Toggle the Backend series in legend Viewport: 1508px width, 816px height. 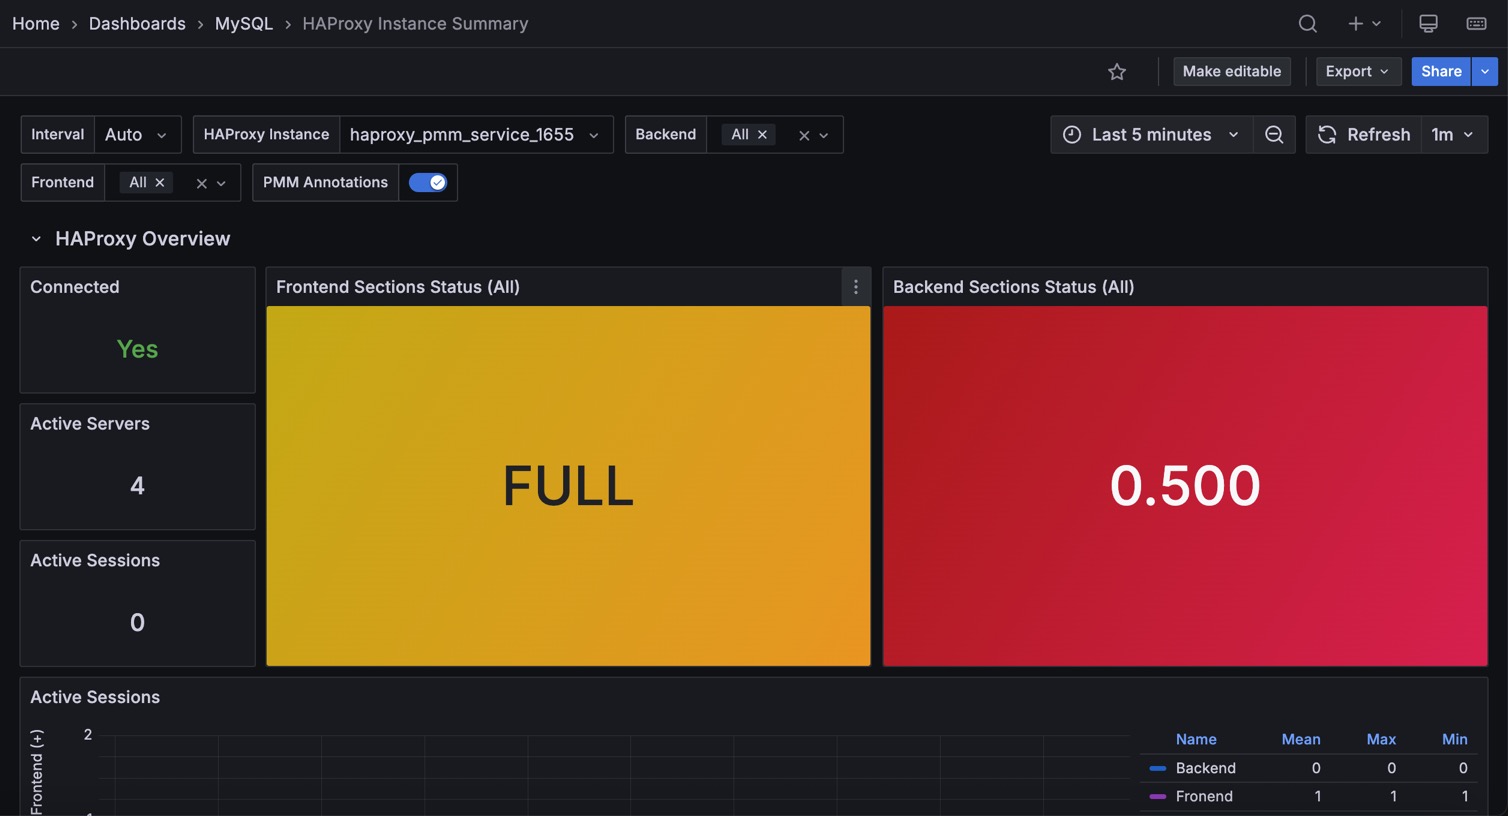pyautogui.click(x=1205, y=768)
